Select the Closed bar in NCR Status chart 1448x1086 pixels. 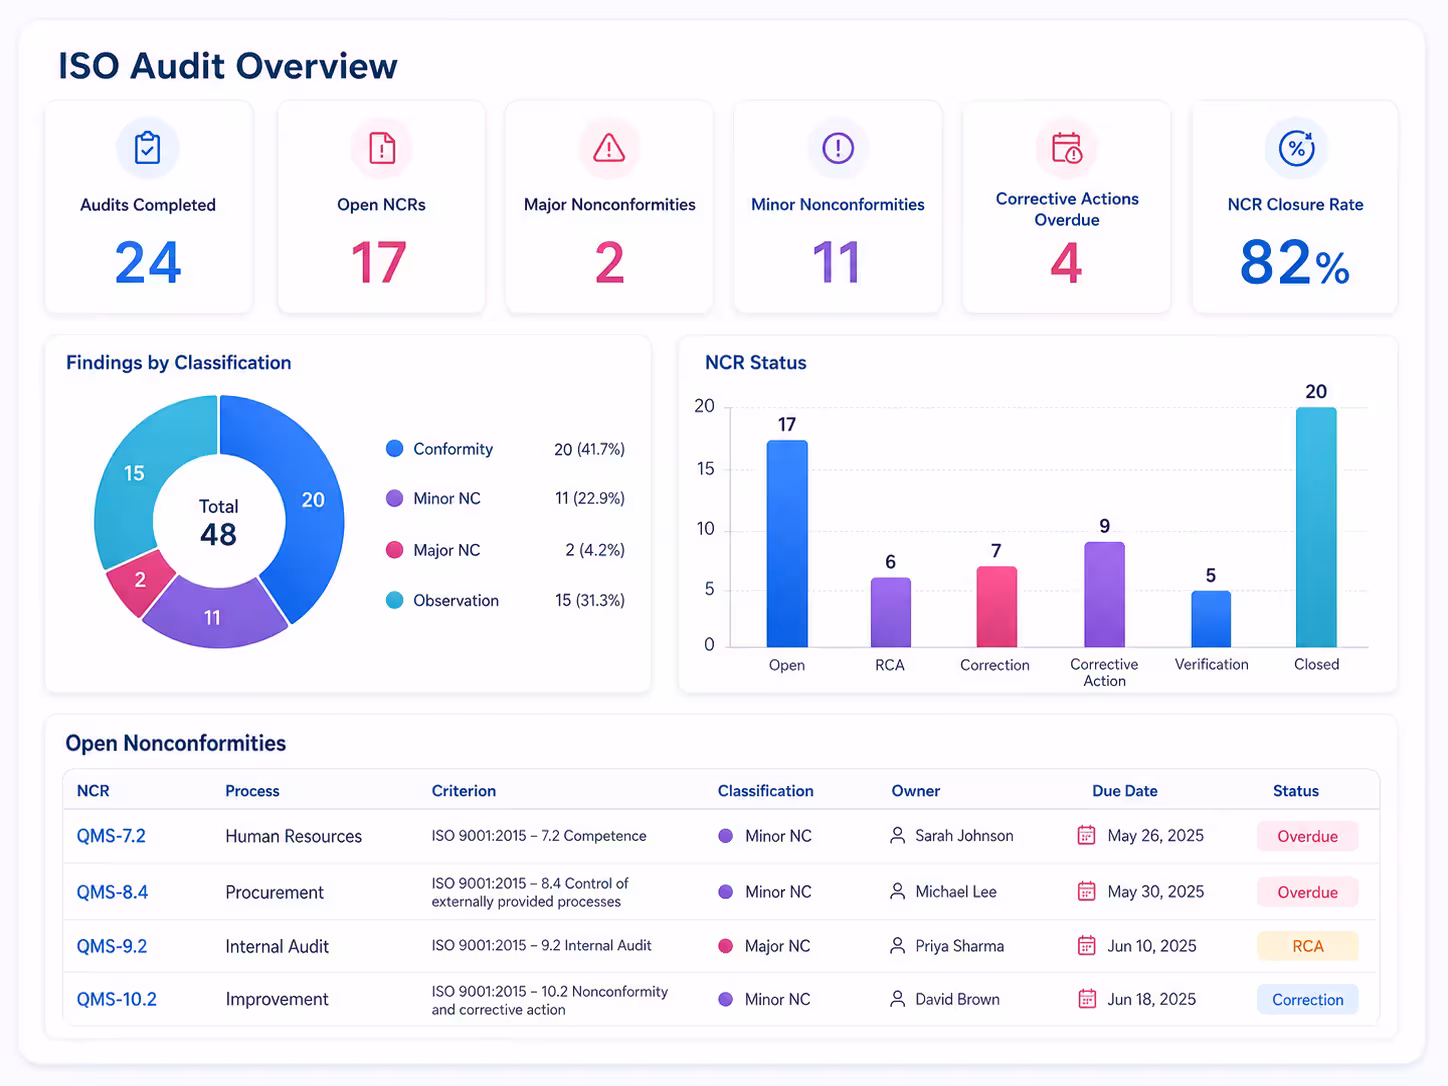click(x=1316, y=527)
